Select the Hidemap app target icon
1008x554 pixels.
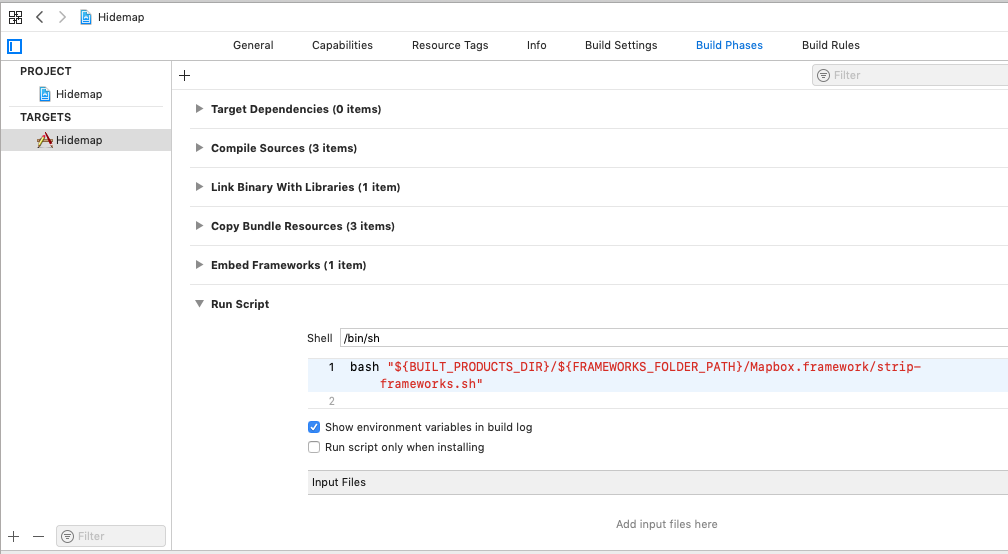tap(45, 141)
